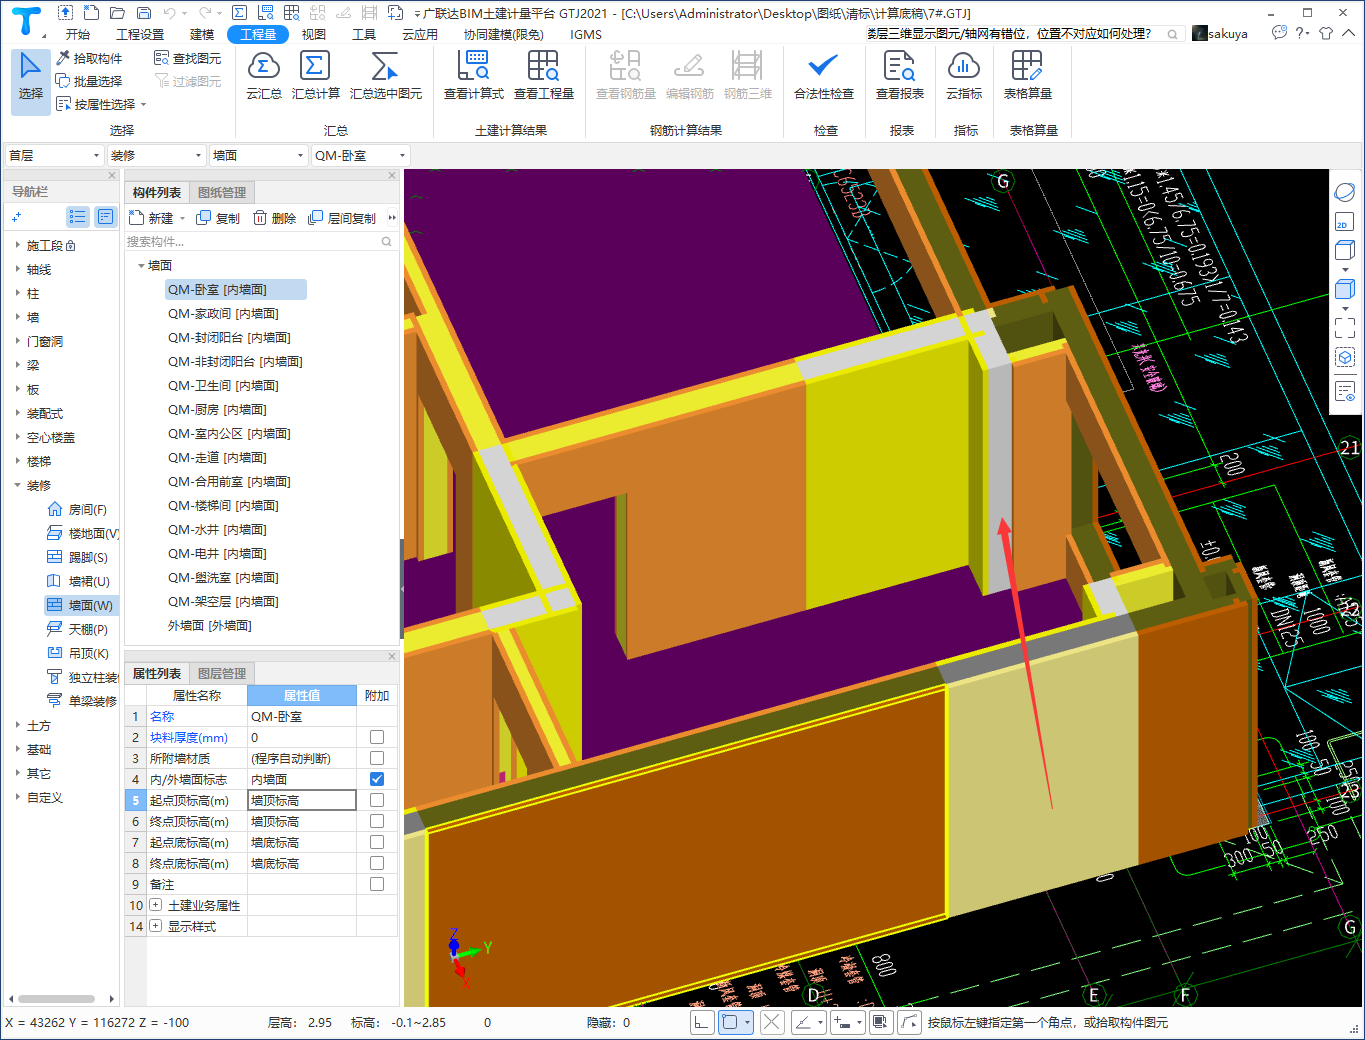Click the 汇总选中图元 icon
This screenshot has width=1365, height=1040.
[385, 76]
